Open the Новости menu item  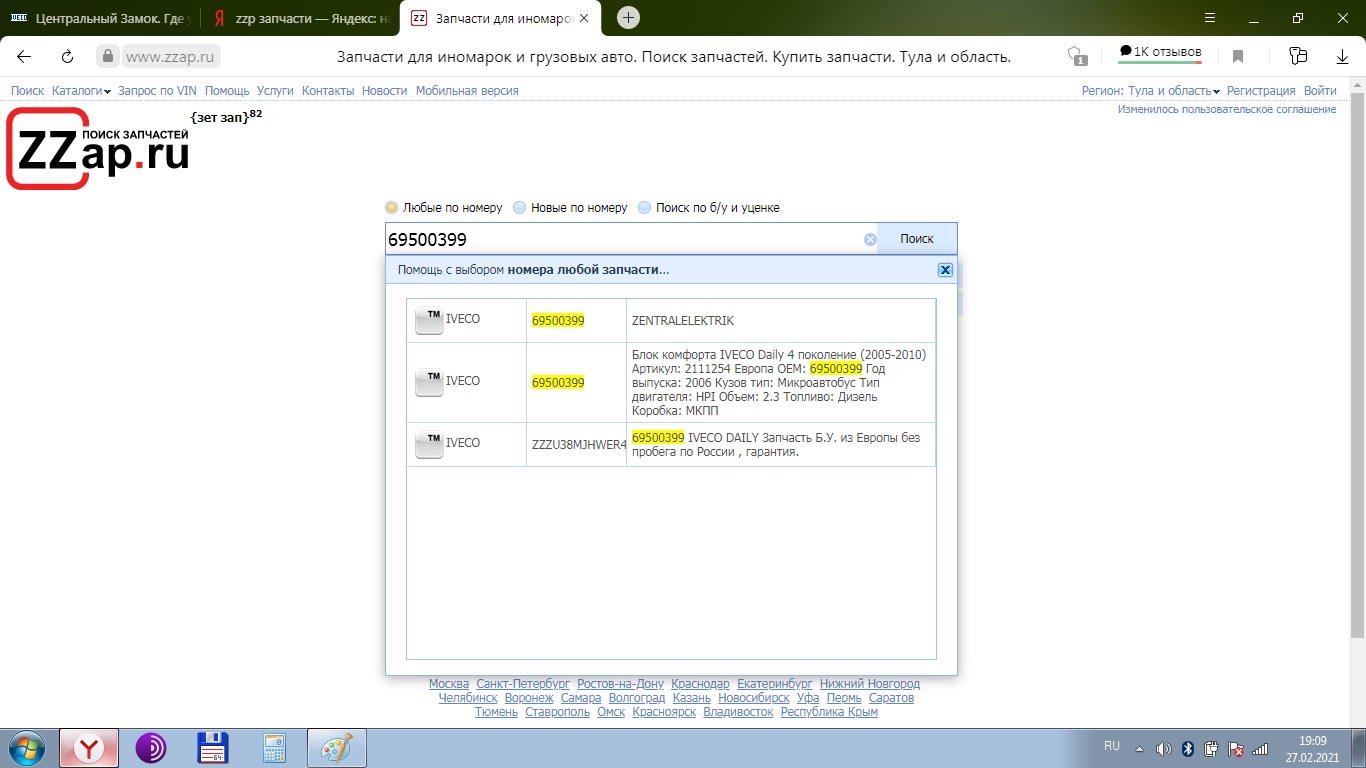[385, 91]
